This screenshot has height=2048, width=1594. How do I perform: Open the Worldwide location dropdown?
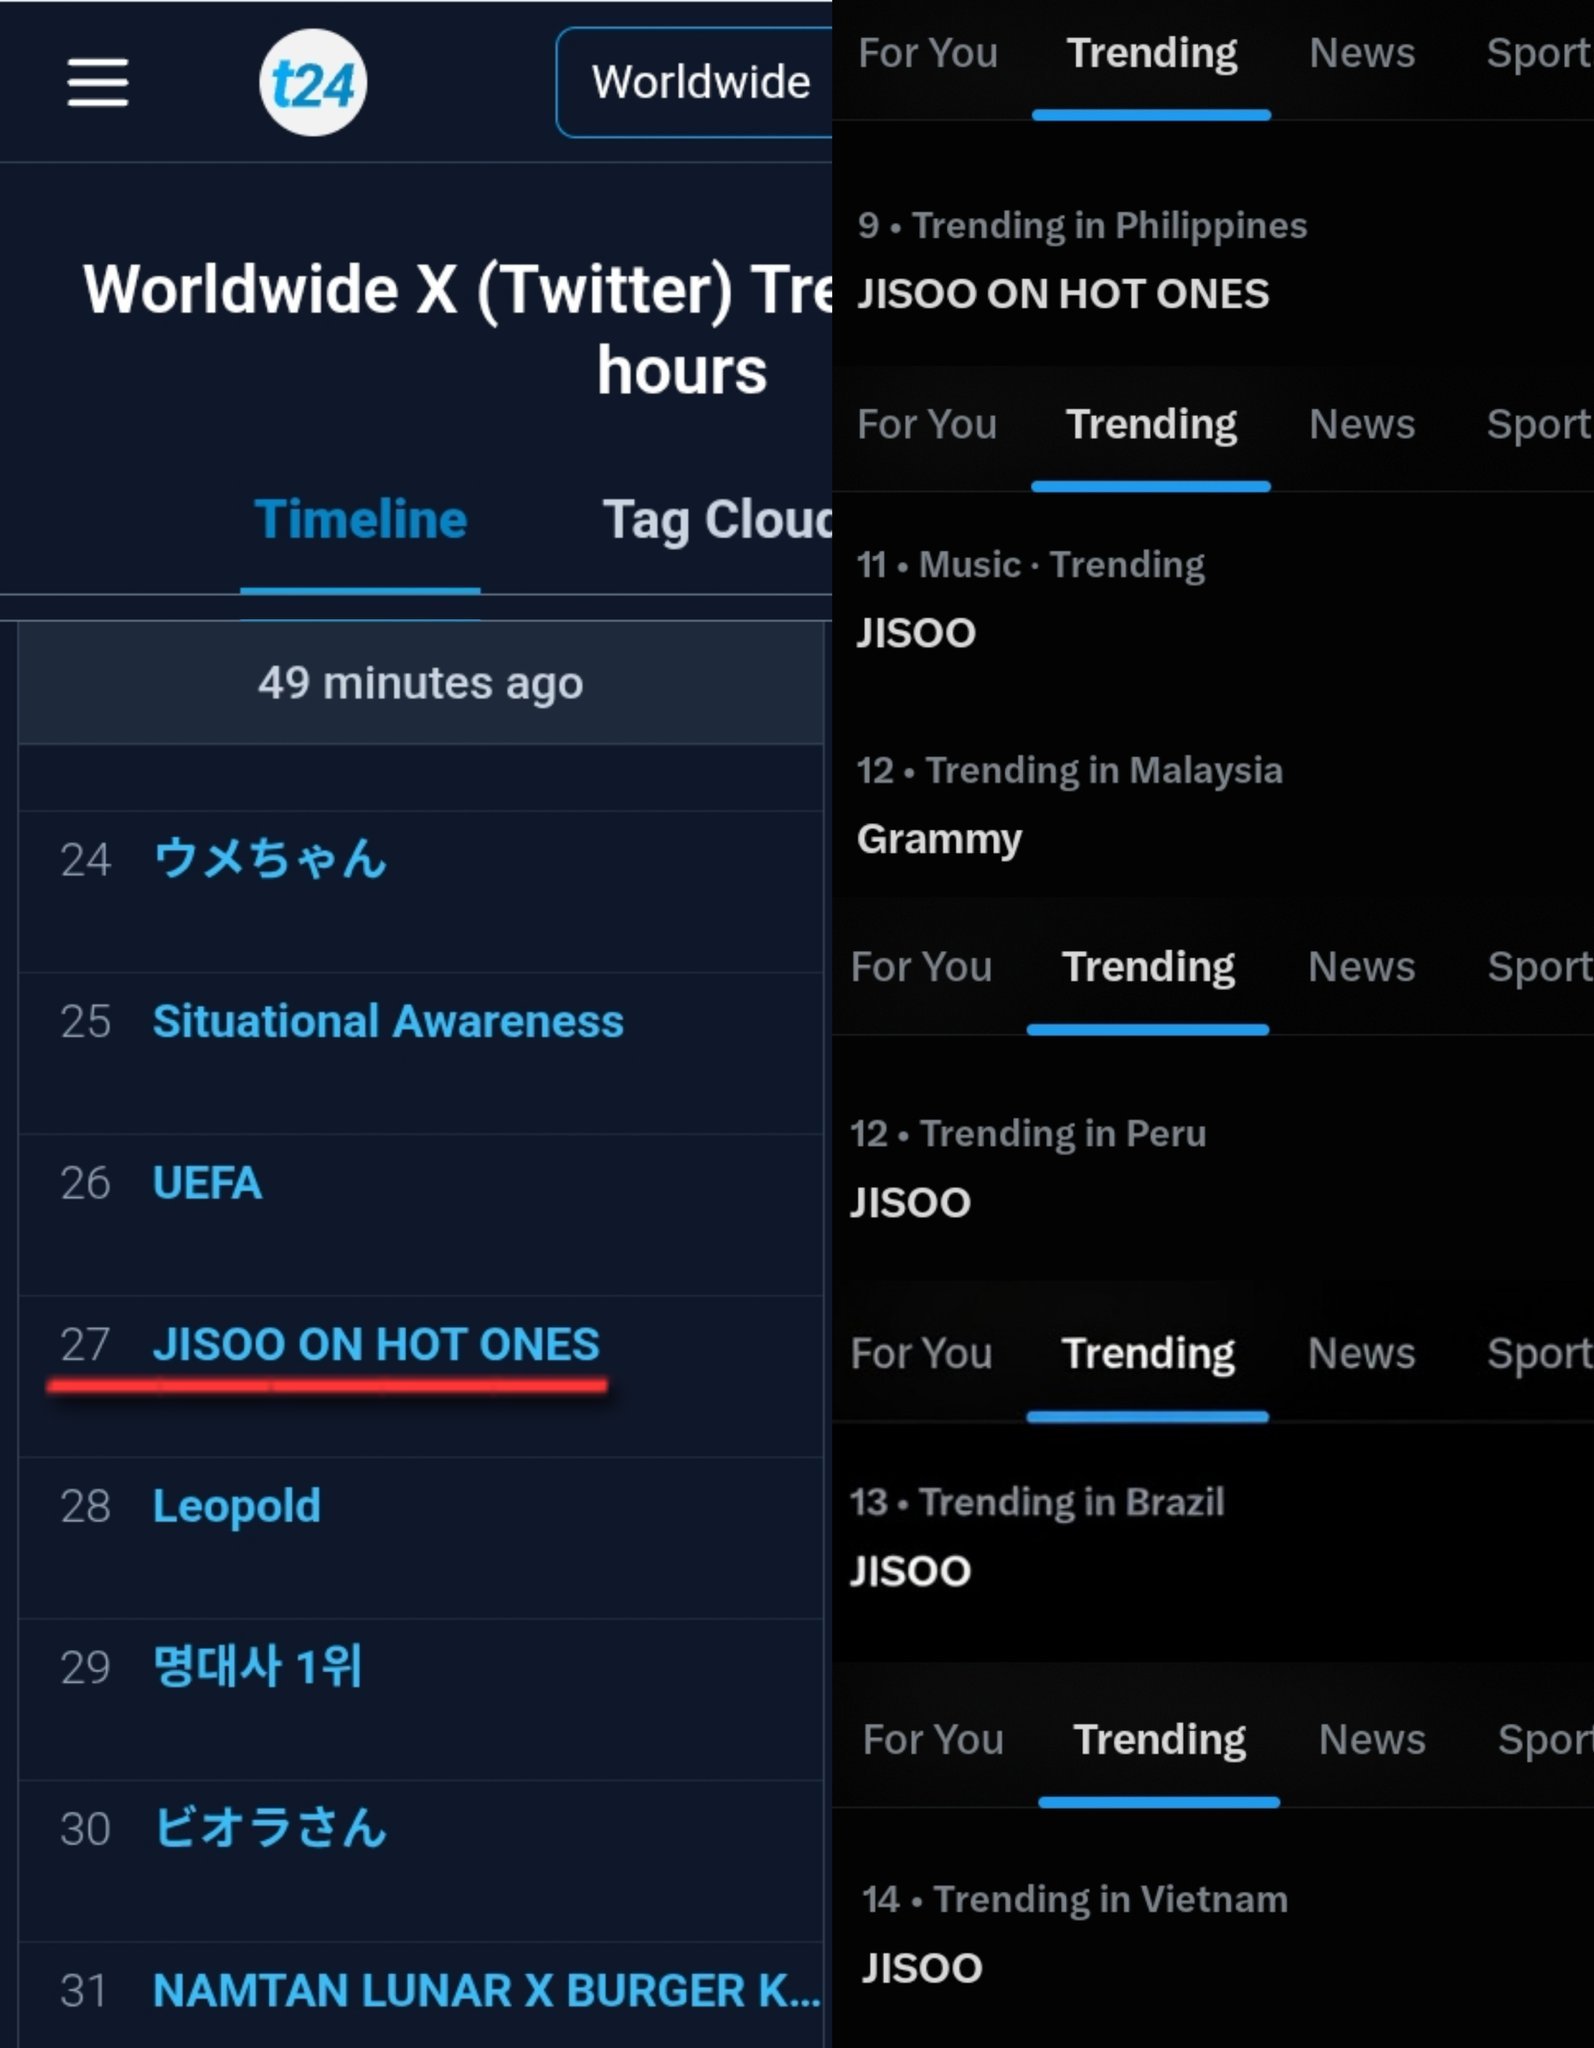pyautogui.click(x=695, y=82)
